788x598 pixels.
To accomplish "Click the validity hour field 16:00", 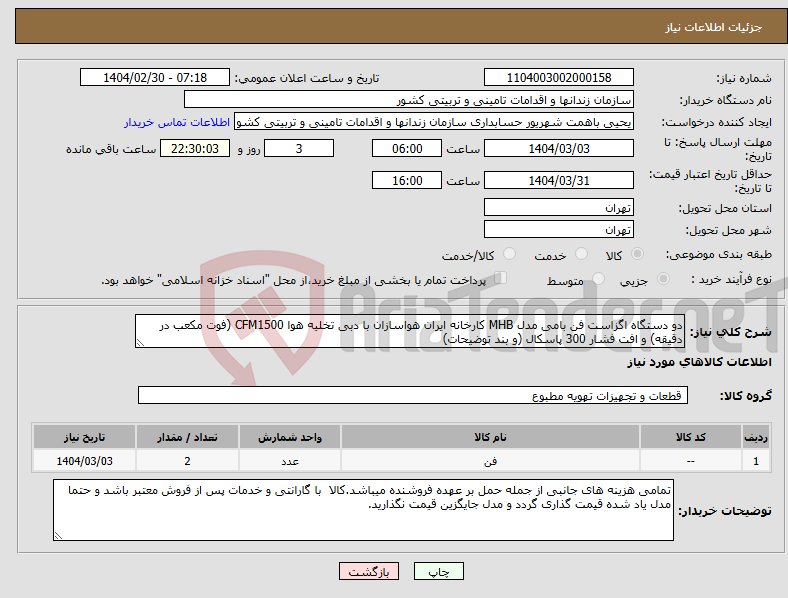I will tap(407, 180).
